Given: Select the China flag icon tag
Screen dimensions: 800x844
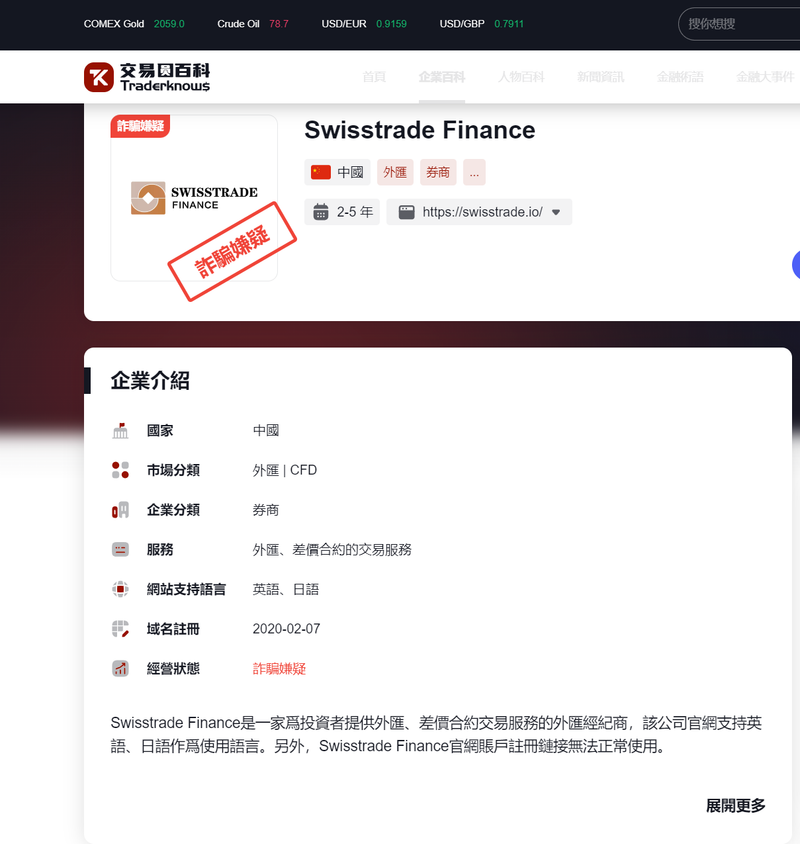Looking at the screenshot, I should pyautogui.click(x=321, y=172).
